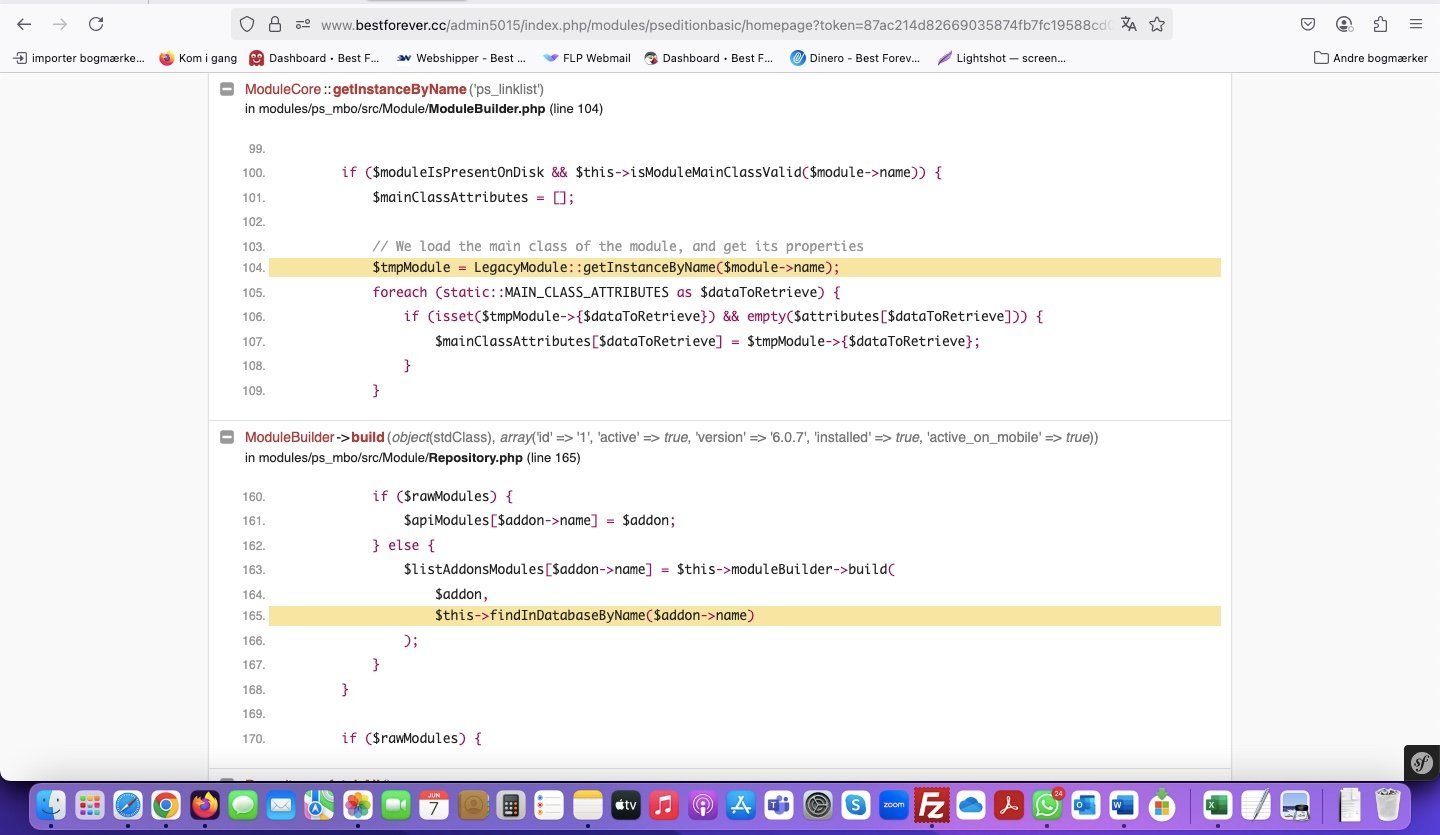Translate this page using the address bar icon

click(x=1129, y=24)
